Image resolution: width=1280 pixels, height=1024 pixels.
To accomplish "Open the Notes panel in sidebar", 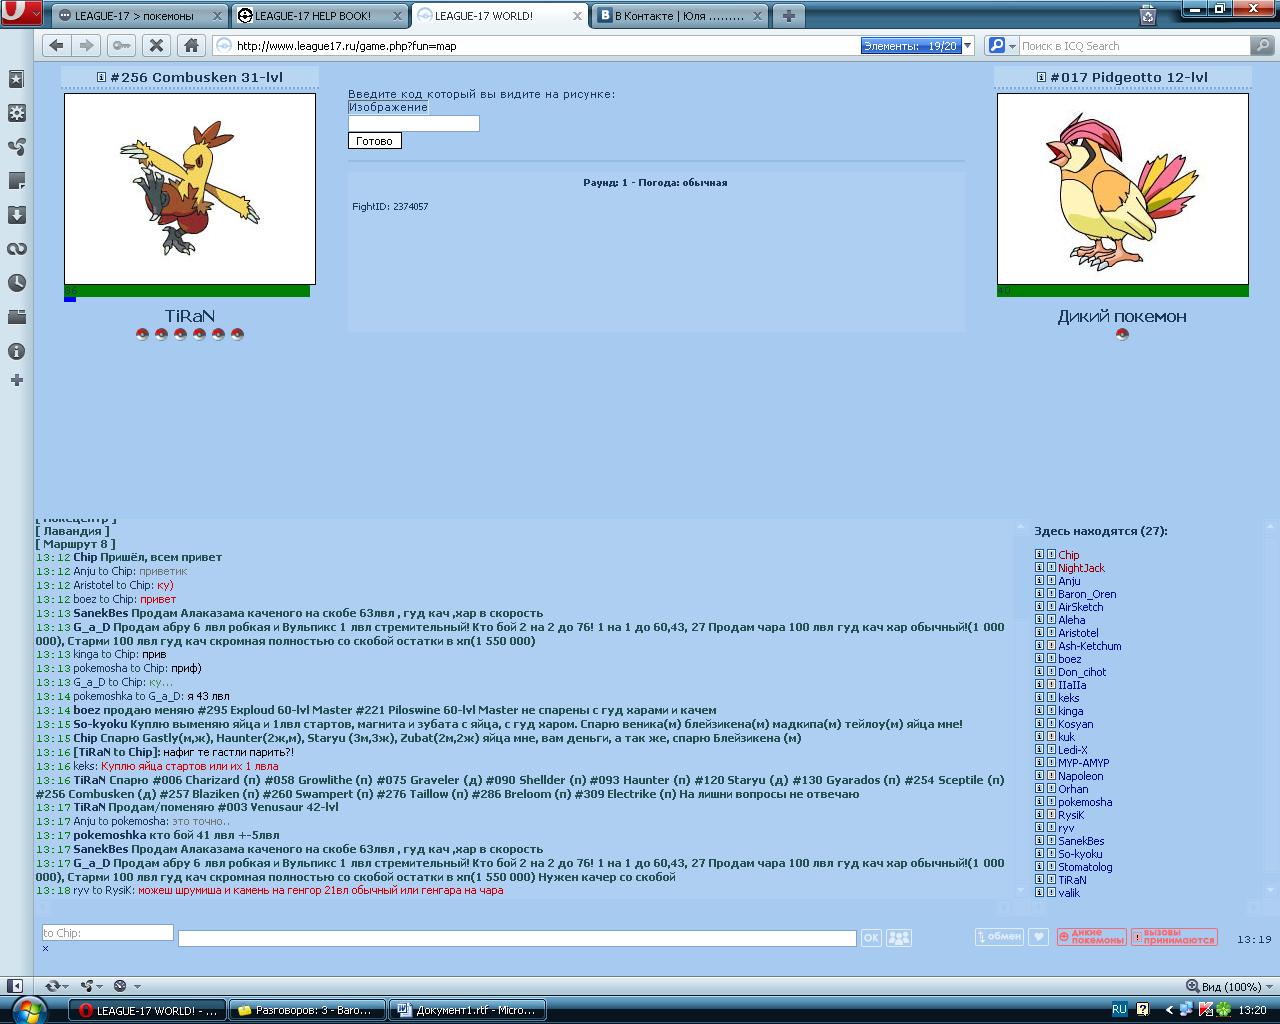I will tap(16, 181).
